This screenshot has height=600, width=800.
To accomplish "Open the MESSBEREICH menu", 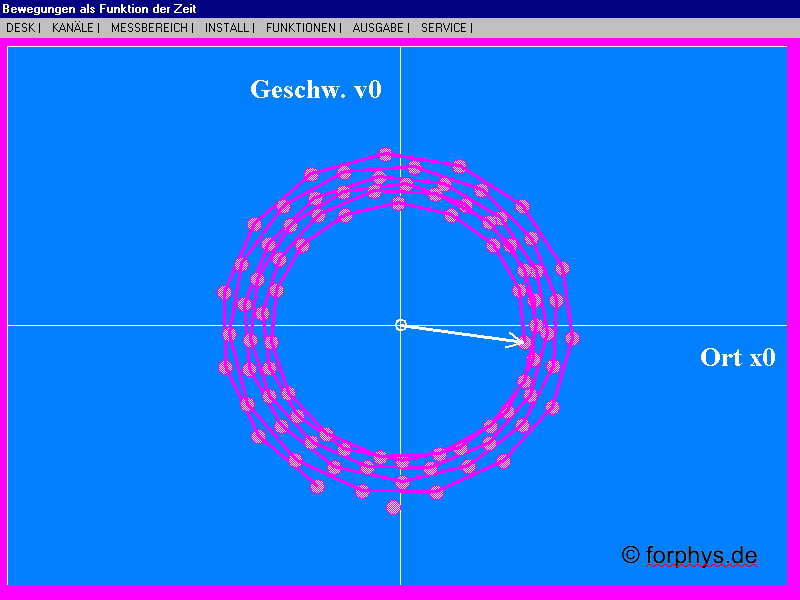I will [148, 28].
